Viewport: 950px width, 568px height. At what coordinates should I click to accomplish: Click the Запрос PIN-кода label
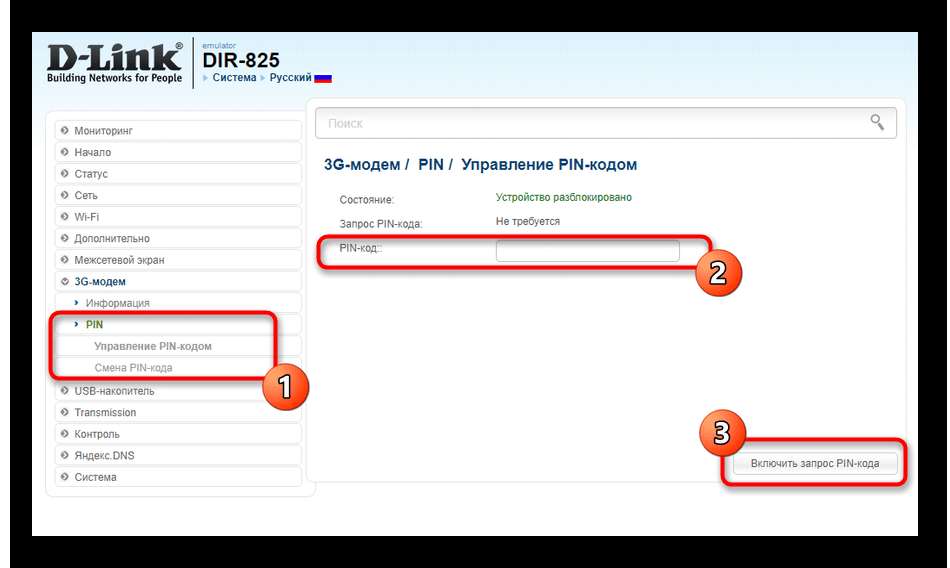tap(380, 224)
